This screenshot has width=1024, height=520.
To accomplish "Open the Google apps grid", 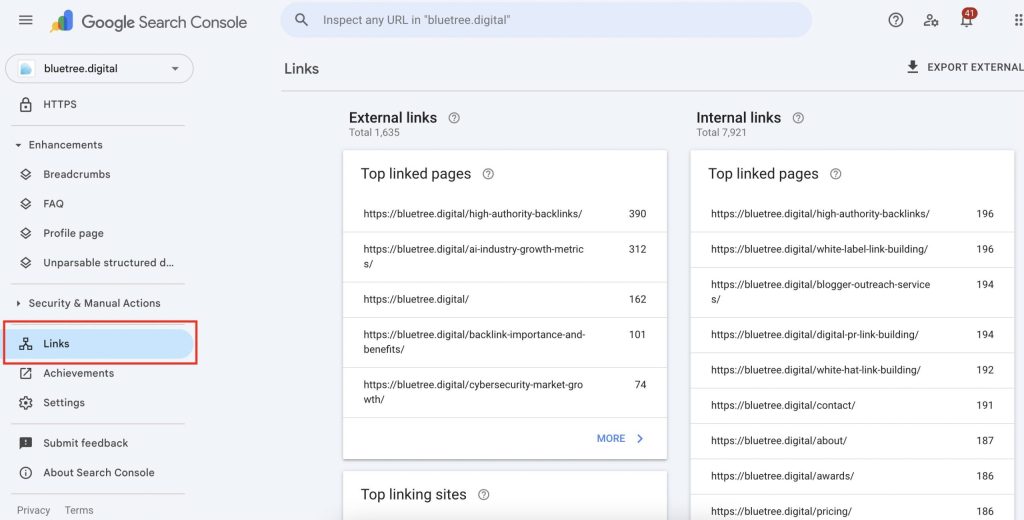I will coord(1018,20).
